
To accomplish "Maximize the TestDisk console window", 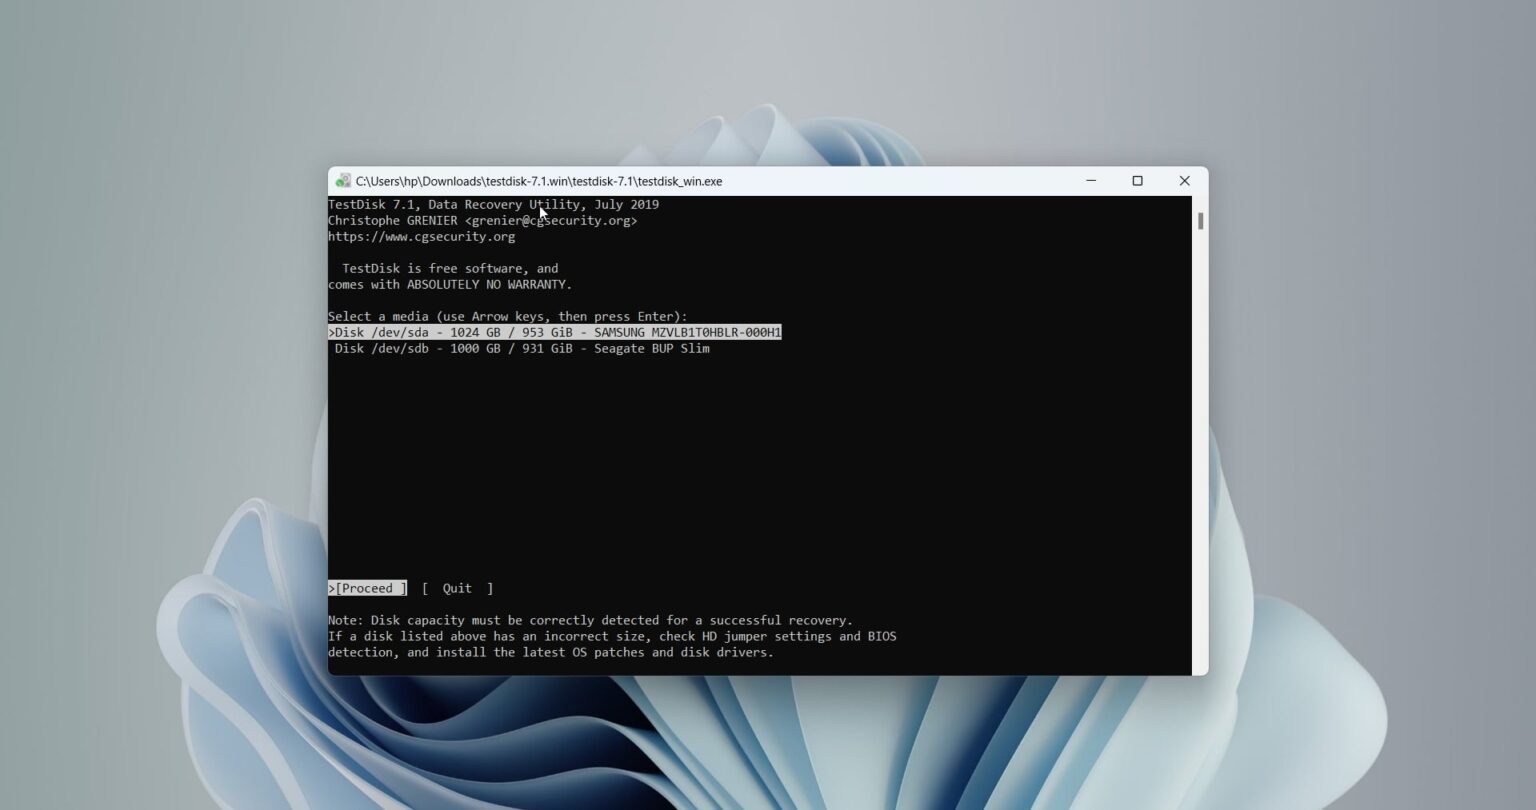I will [1137, 181].
